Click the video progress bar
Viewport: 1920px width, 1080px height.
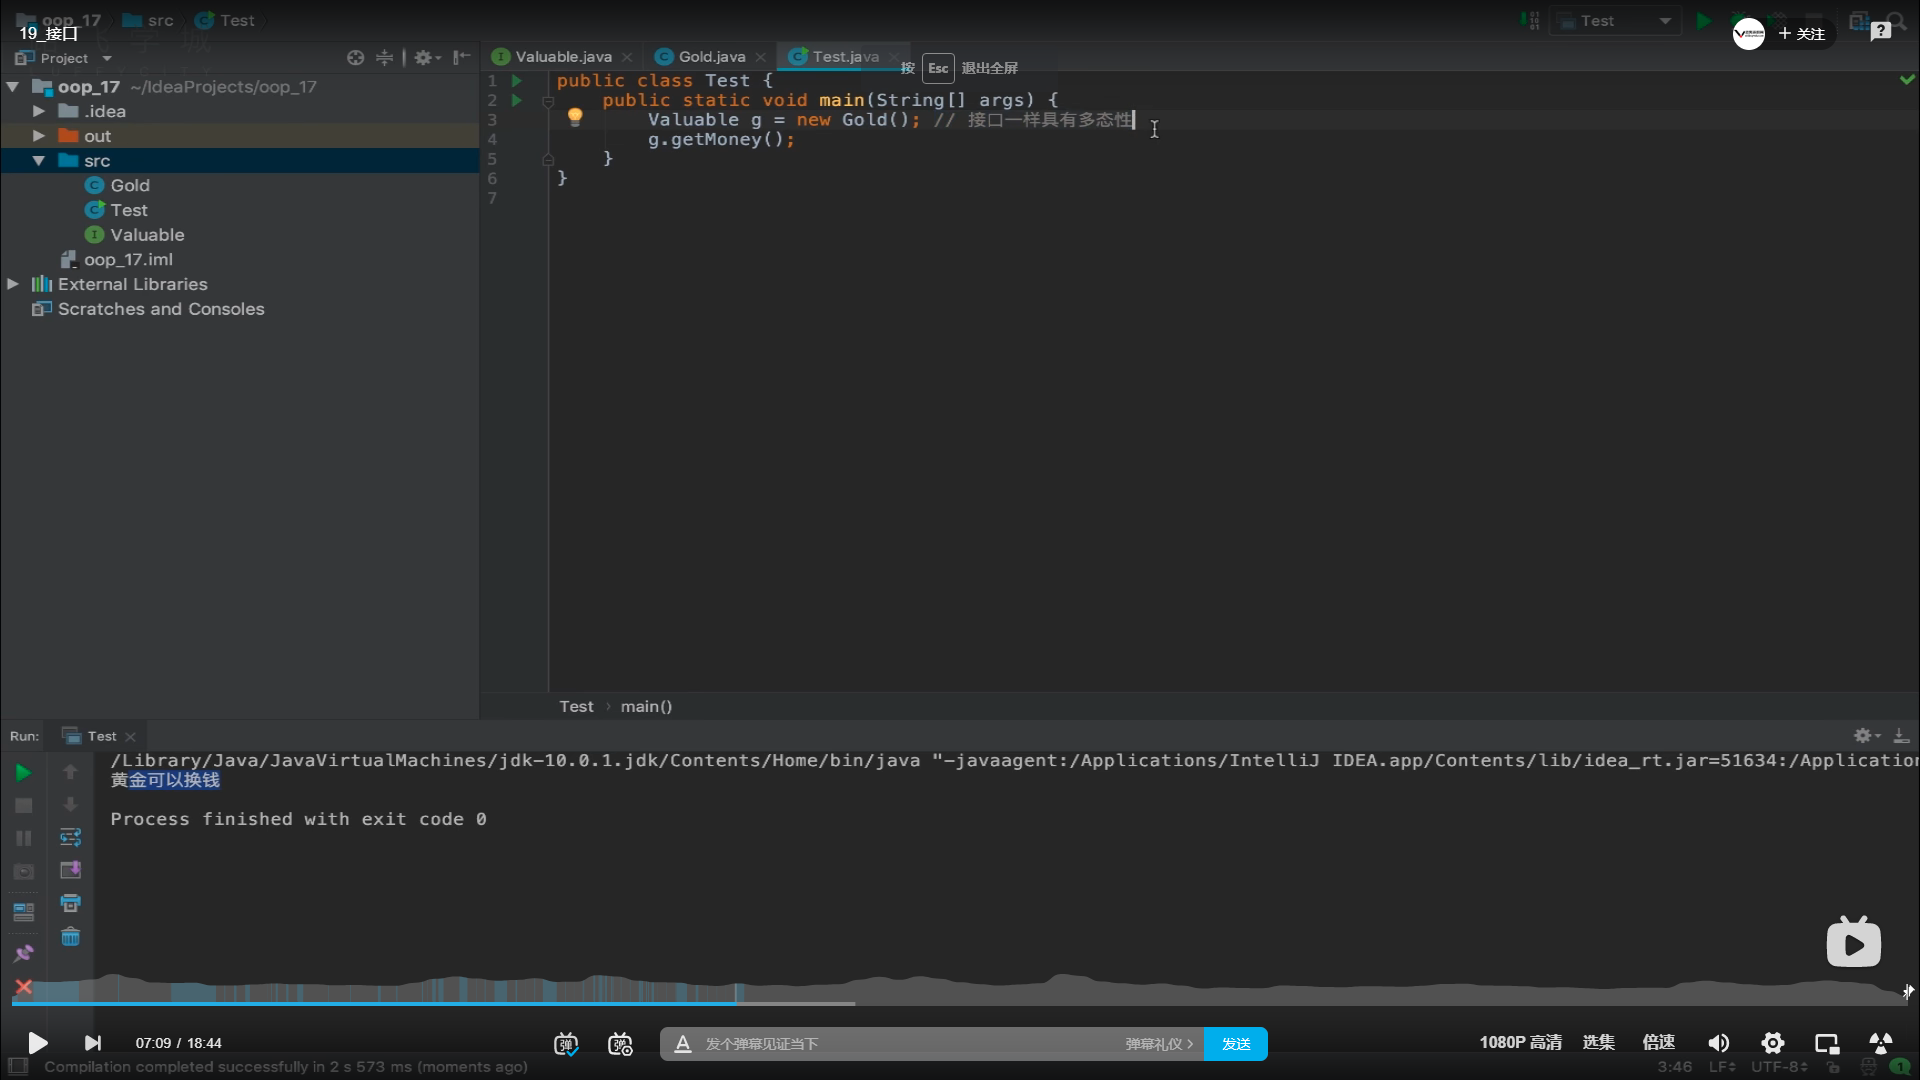960,1002
